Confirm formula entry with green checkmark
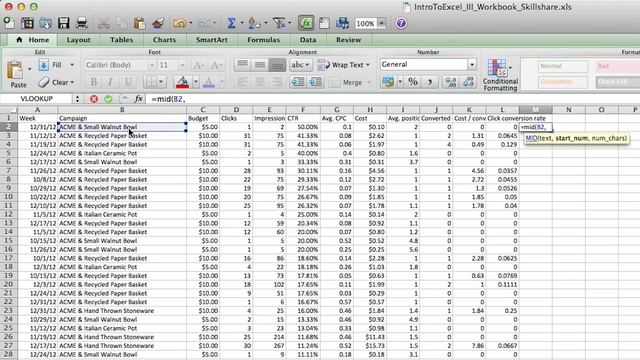 [x=108, y=99]
